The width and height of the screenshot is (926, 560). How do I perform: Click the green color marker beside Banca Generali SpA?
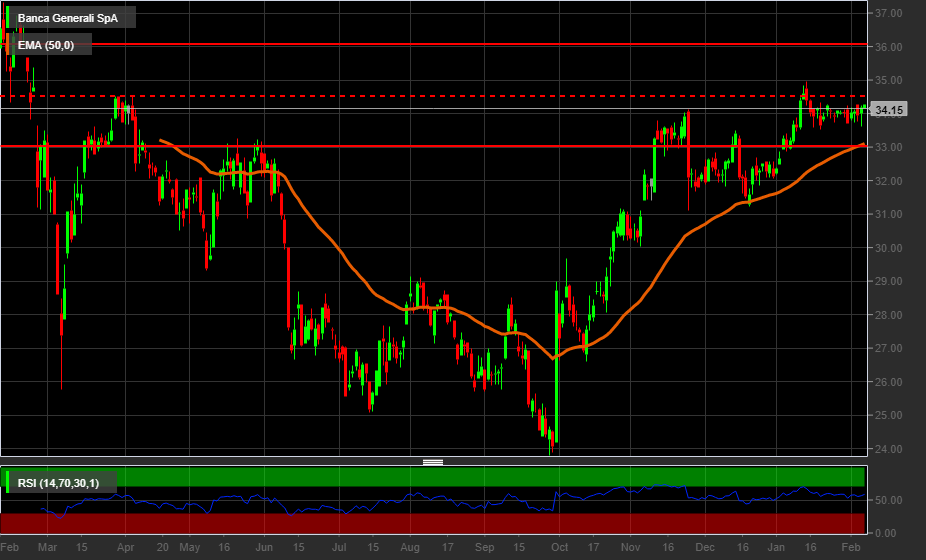pyautogui.click(x=7, y=17)
